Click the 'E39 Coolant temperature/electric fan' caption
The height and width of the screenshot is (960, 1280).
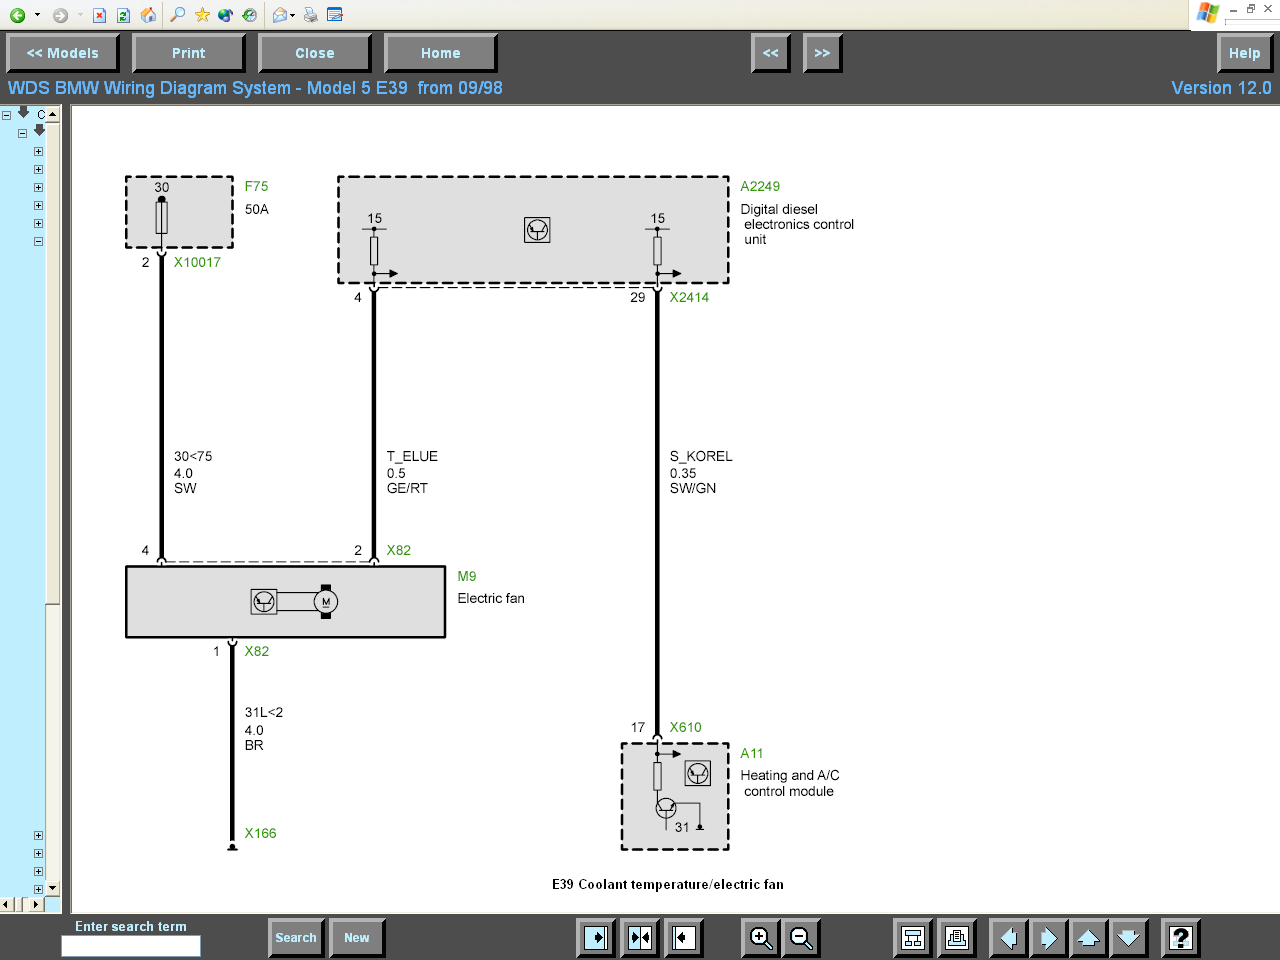[x=668, y=884]
